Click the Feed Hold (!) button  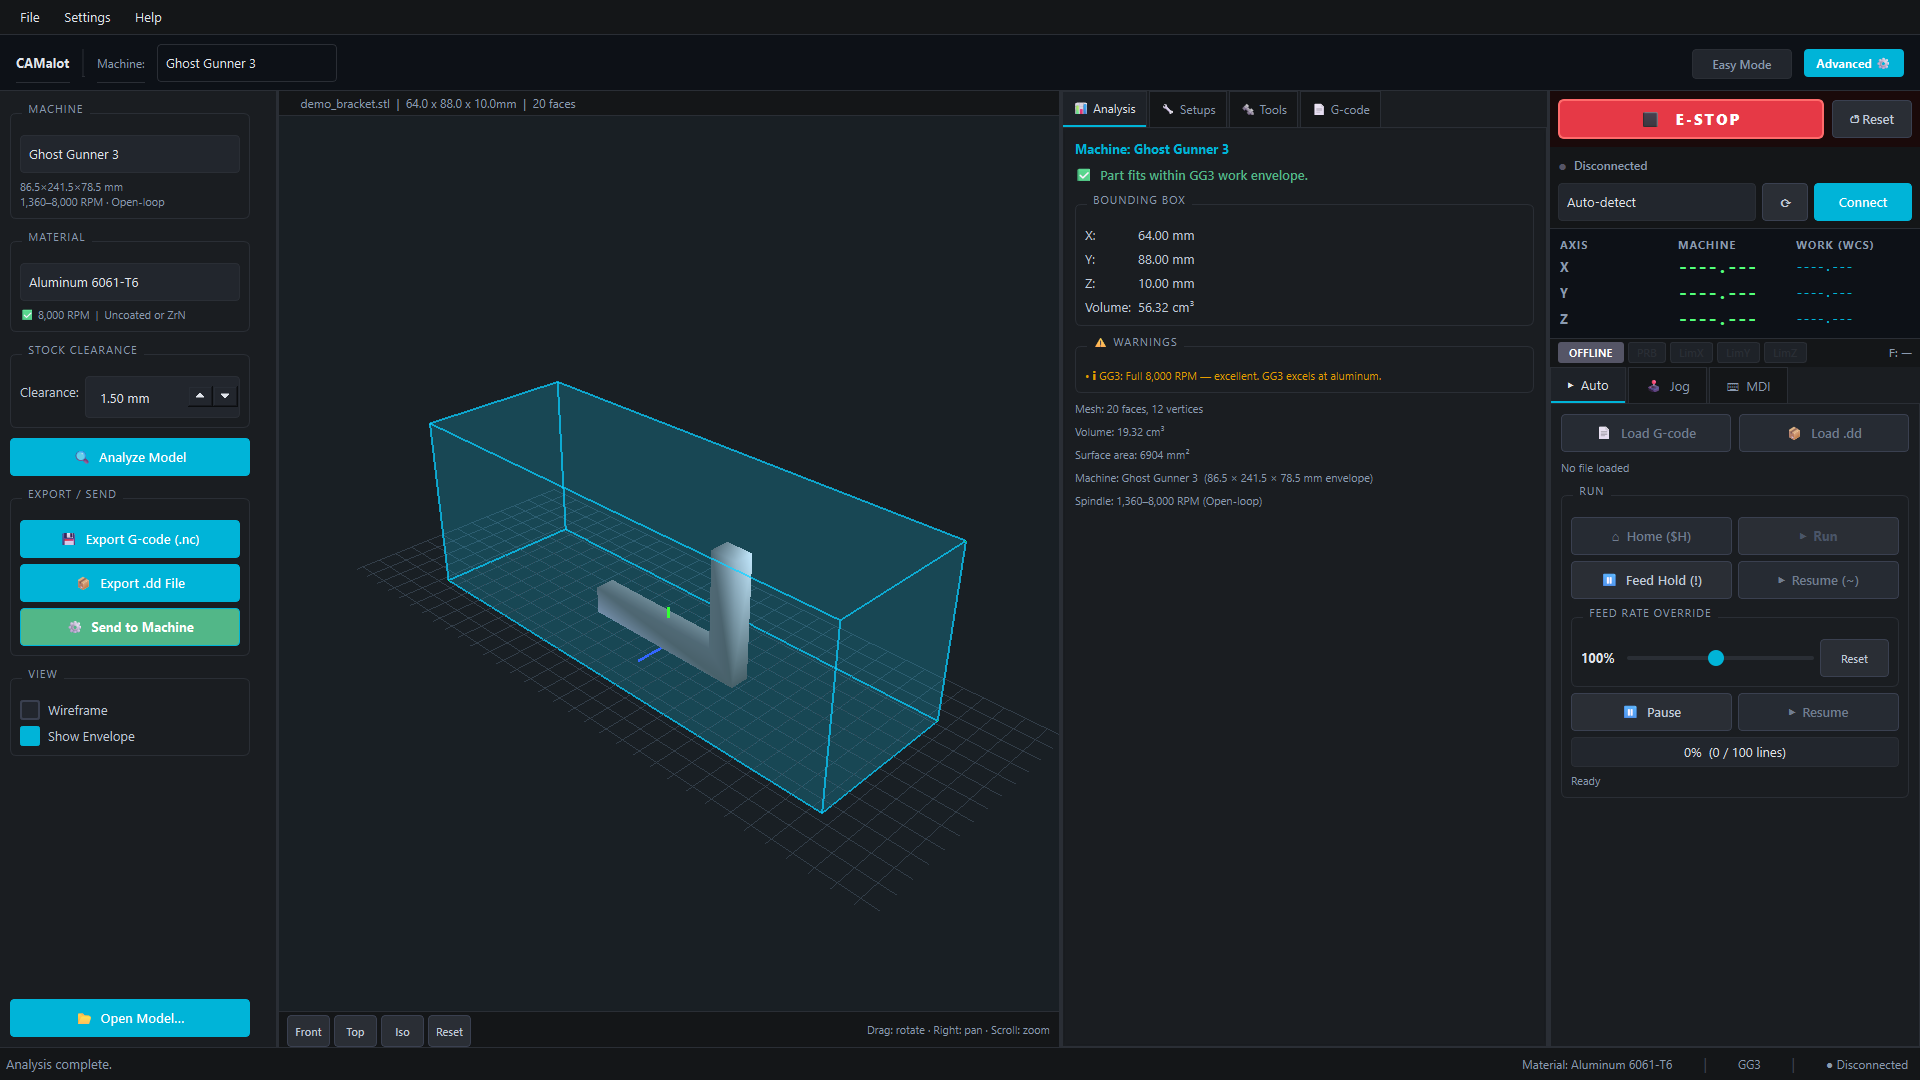pos(1651,580)
